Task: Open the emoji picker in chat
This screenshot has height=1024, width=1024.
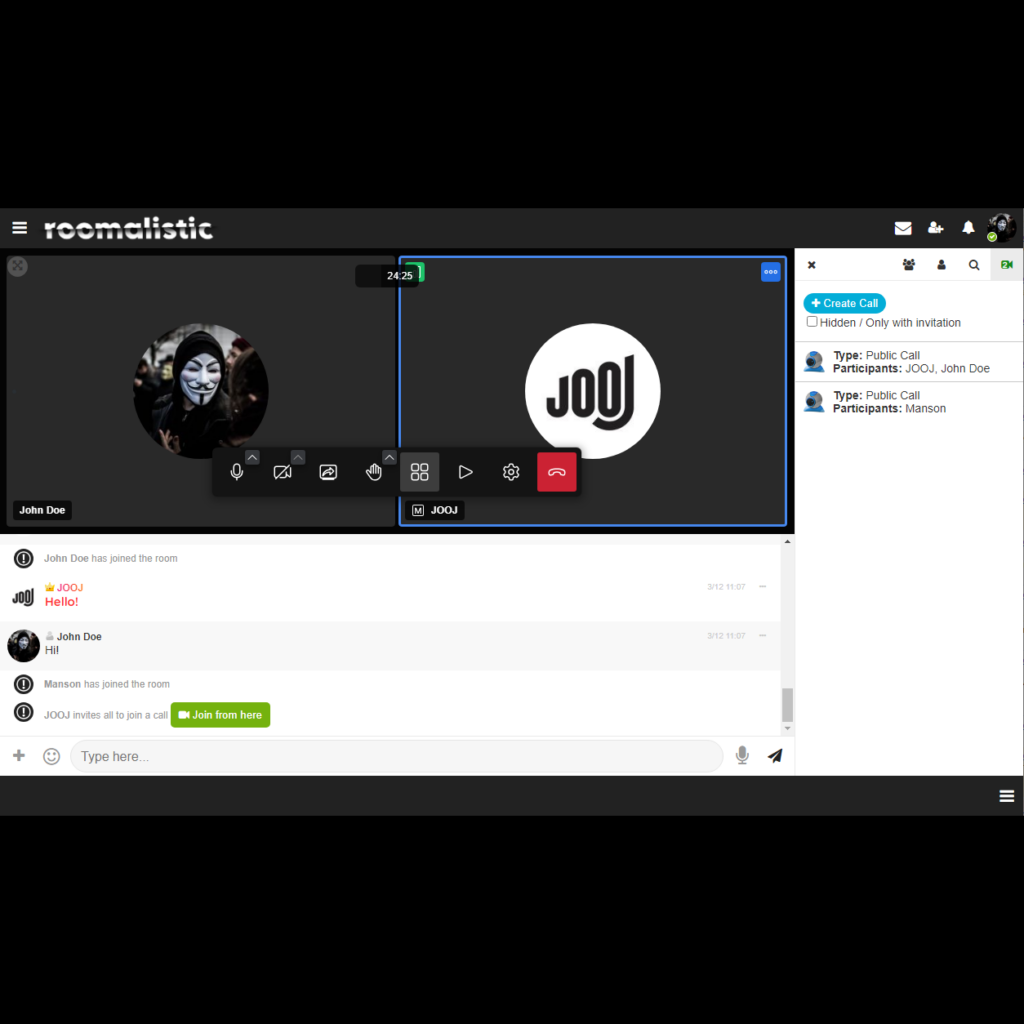Action: point(51,756)
